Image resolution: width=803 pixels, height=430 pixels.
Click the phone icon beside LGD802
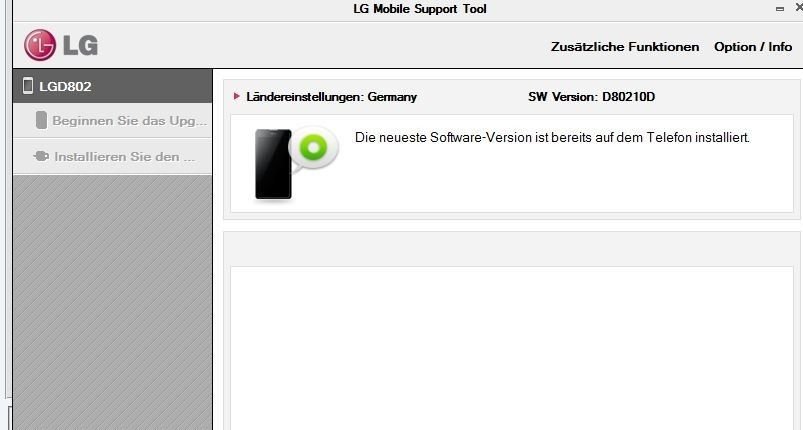pyautogui.click(x=28, y=85)
